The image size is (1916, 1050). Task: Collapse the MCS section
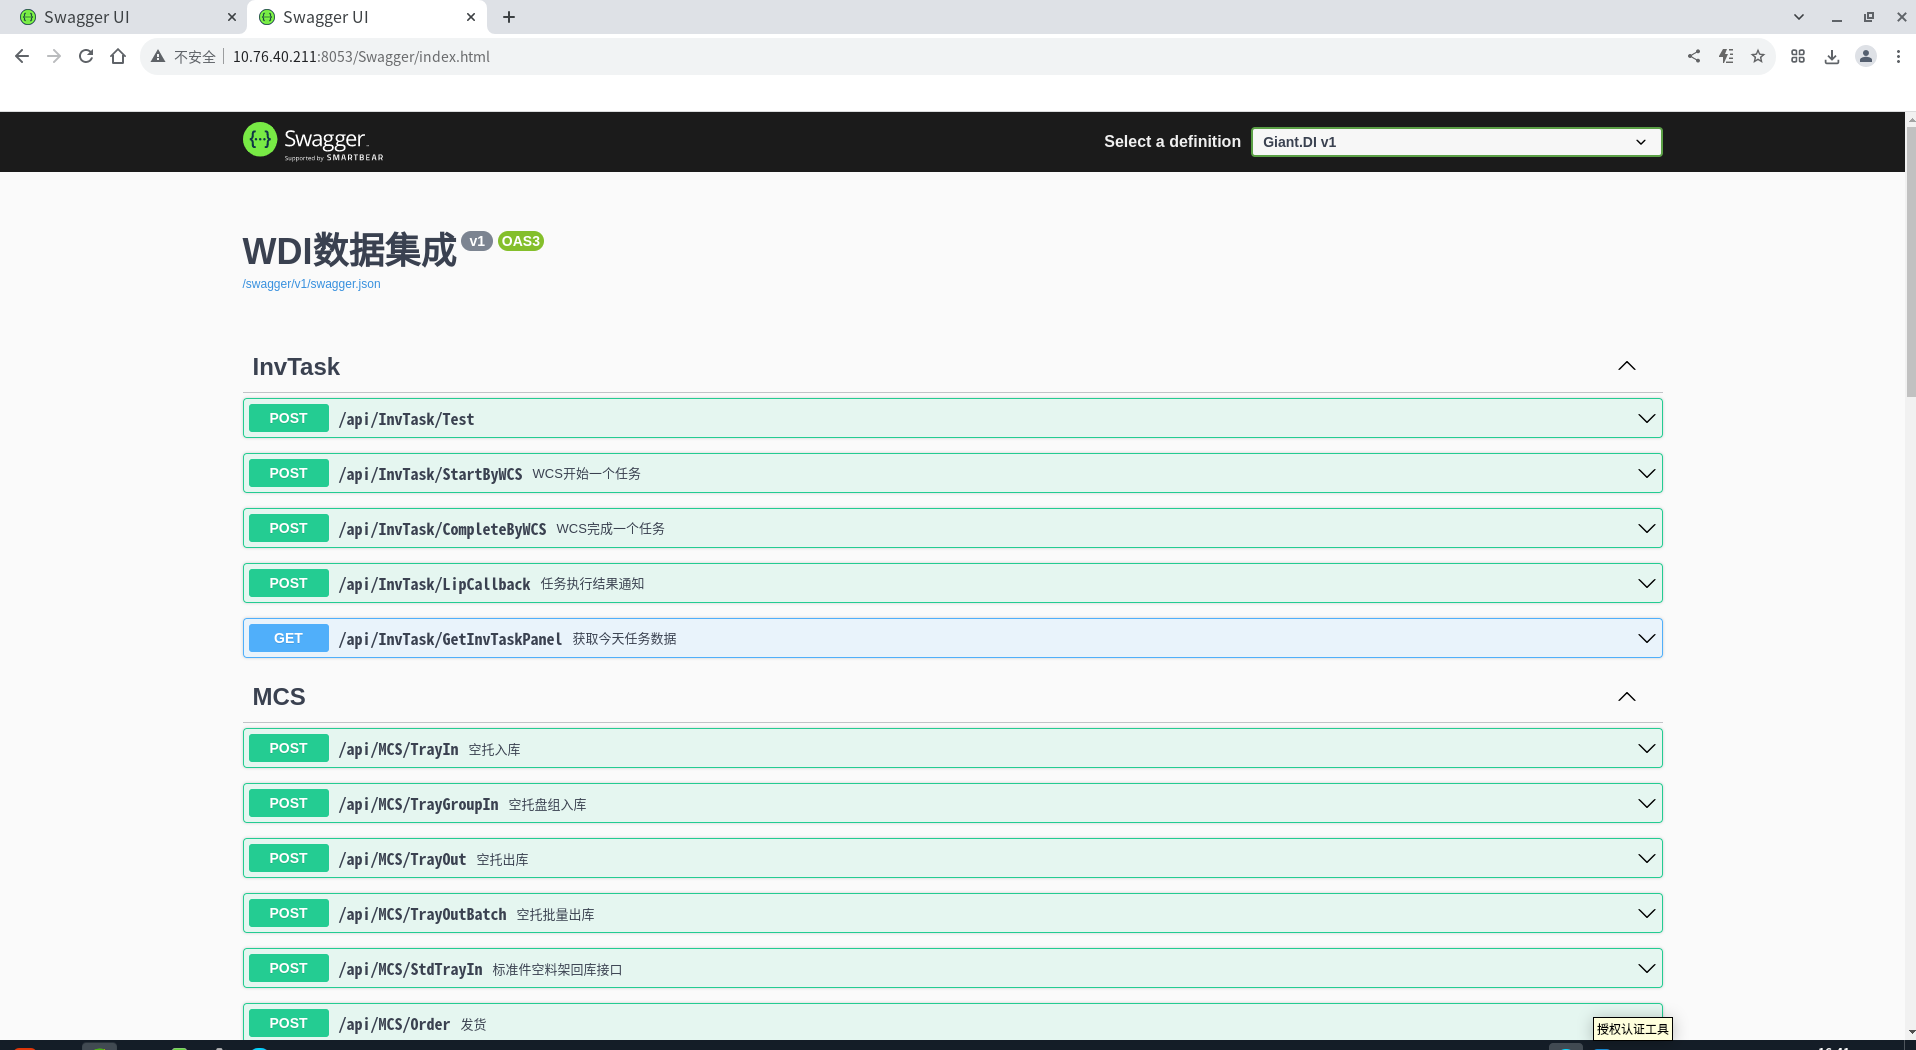point(1627,697)
